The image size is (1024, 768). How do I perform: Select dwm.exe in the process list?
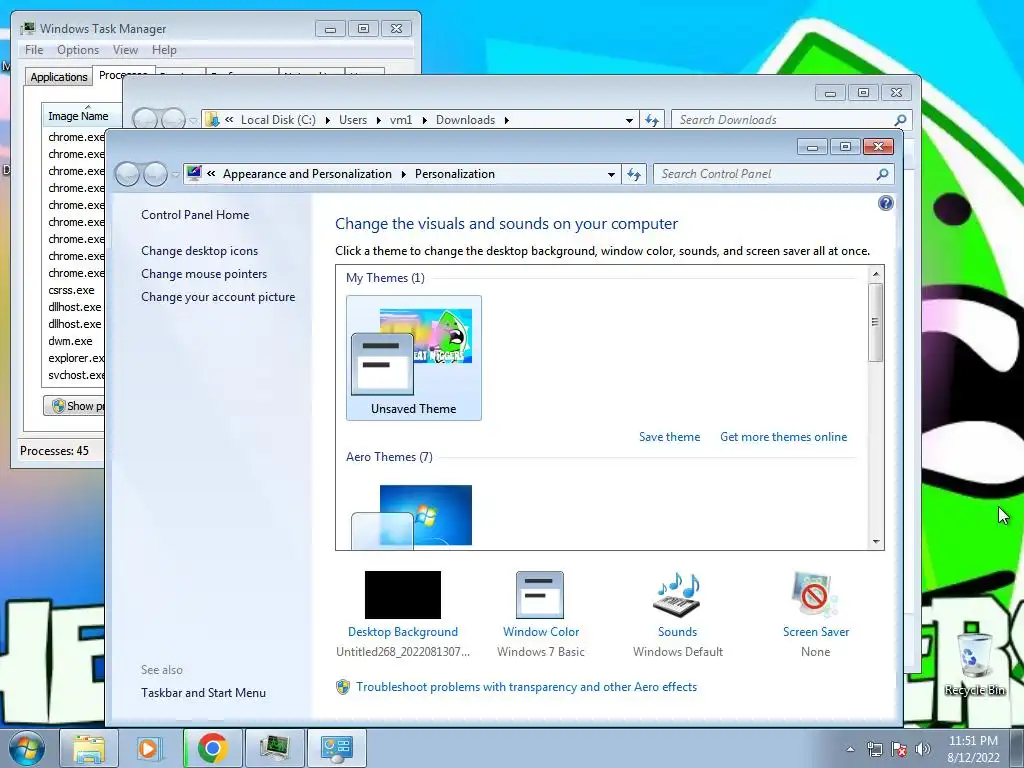[71, 341]
